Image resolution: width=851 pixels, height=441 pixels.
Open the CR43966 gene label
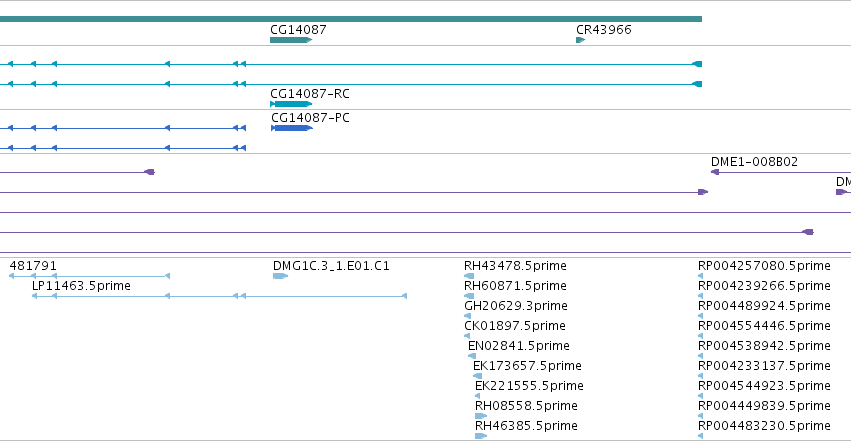(x=604, y=29)
